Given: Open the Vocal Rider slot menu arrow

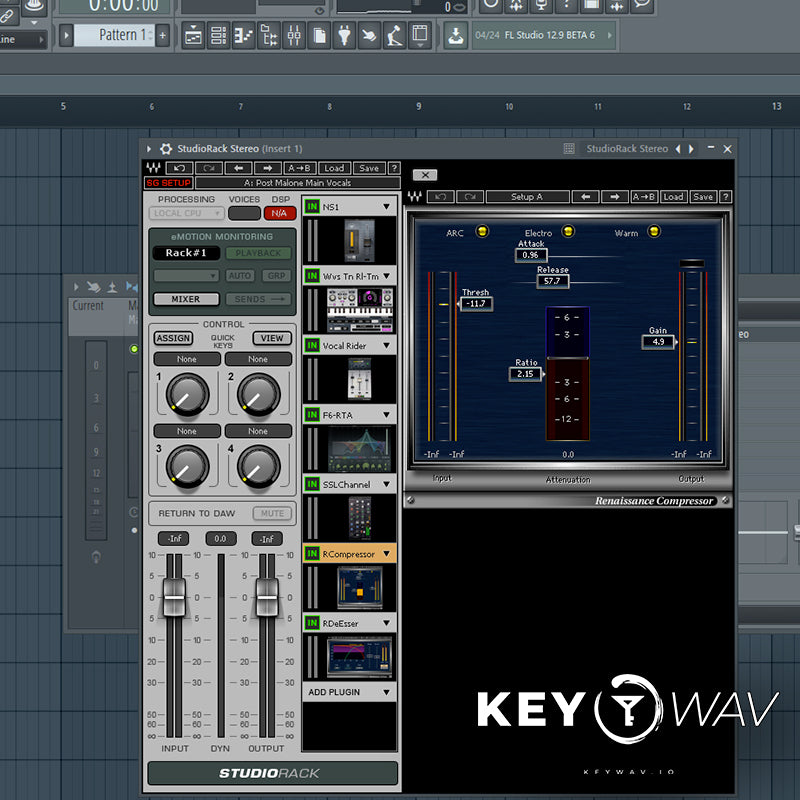Looking at the screenshot, I should (x=385, y=346).
